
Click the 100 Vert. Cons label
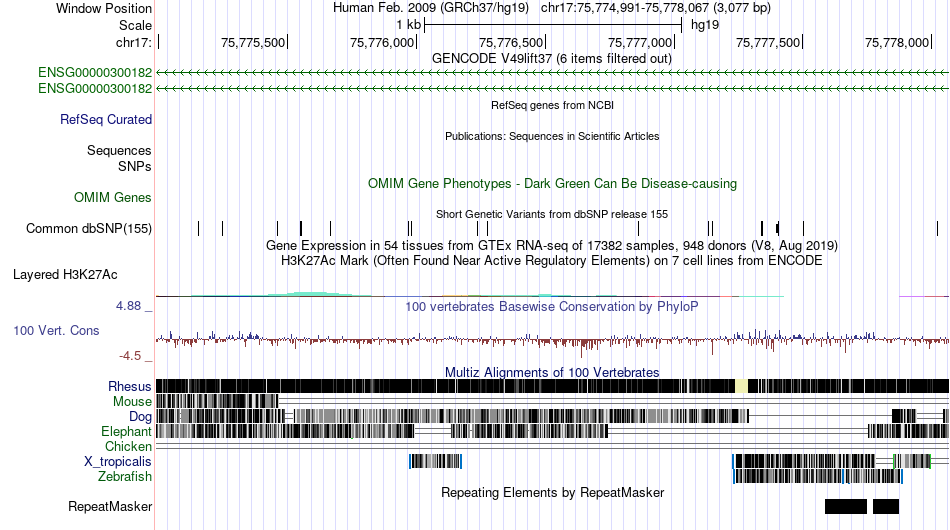[56, 331]
